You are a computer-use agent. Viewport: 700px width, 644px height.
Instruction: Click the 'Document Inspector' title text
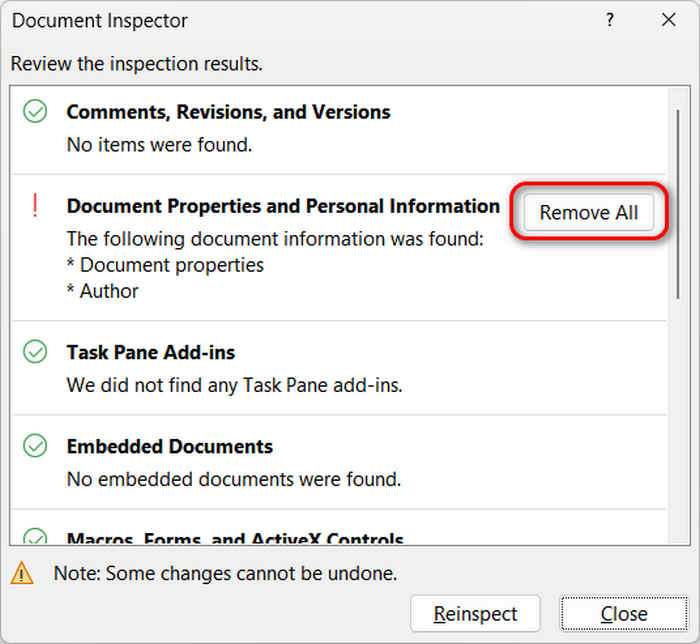point(100,21)
